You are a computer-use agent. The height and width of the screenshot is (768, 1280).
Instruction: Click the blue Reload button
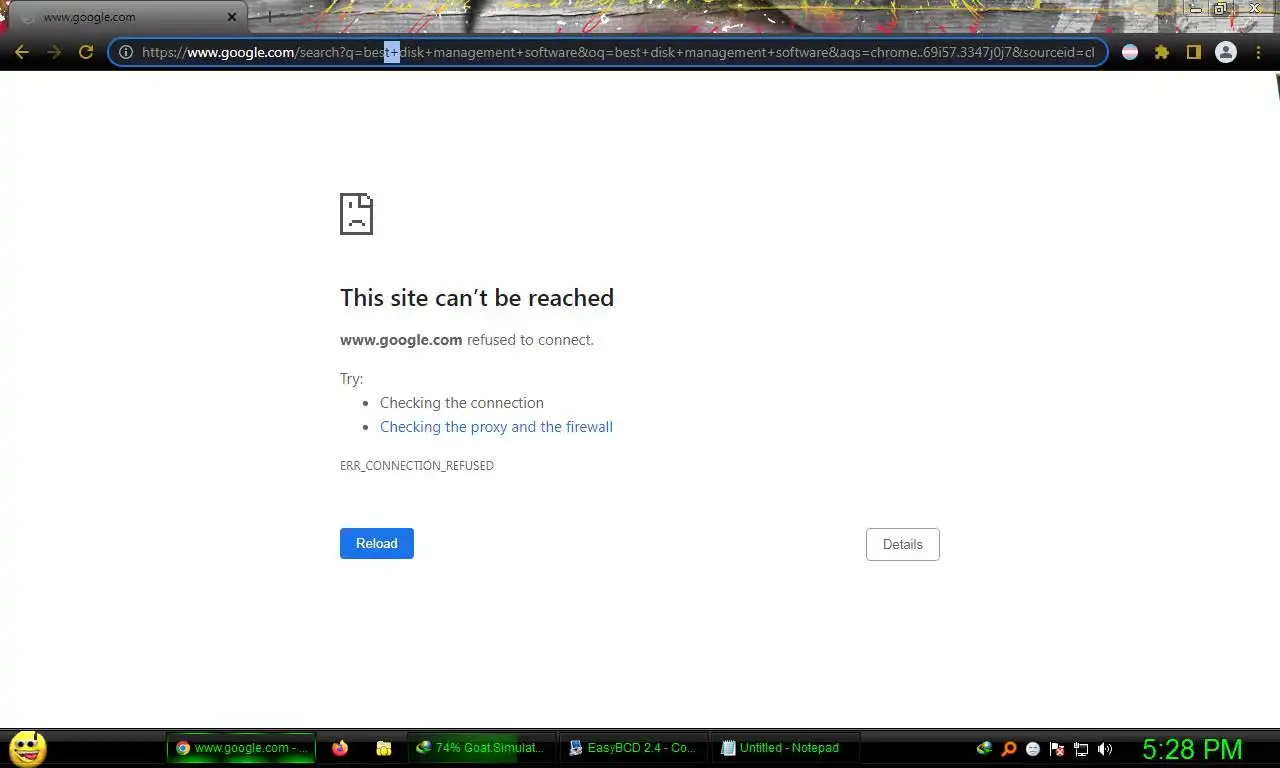377,543
